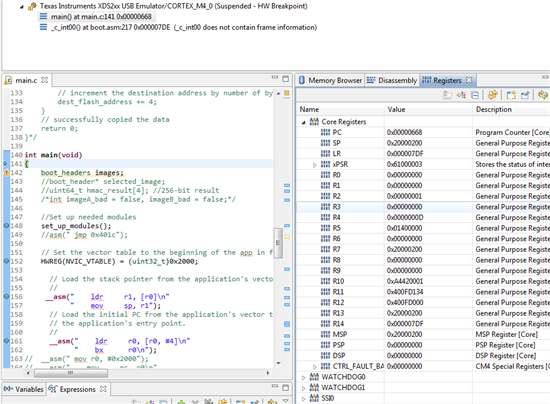Select the R3 register row
Screen dimensions: 550x404
tap(423, 207)
